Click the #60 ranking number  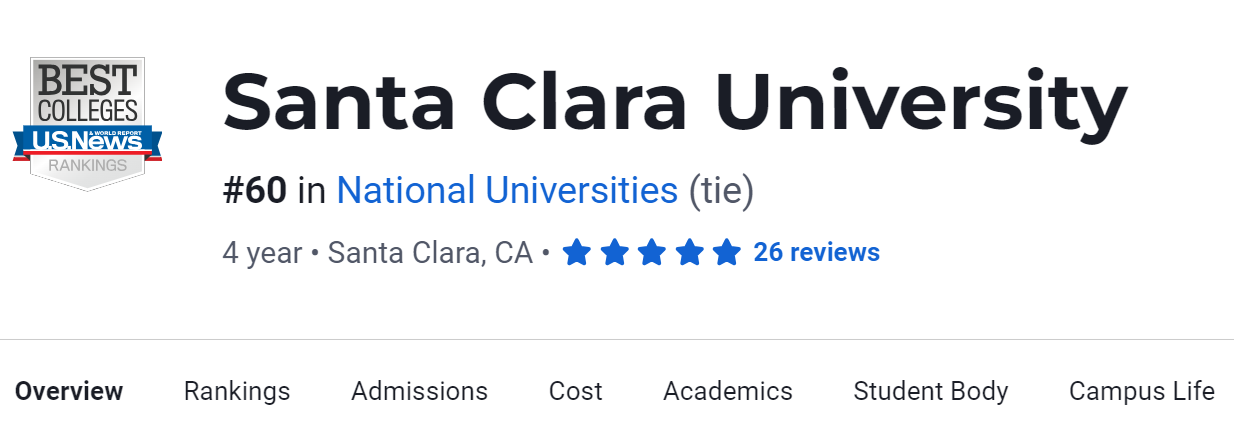pyautogui.click(x=254, y=190)
